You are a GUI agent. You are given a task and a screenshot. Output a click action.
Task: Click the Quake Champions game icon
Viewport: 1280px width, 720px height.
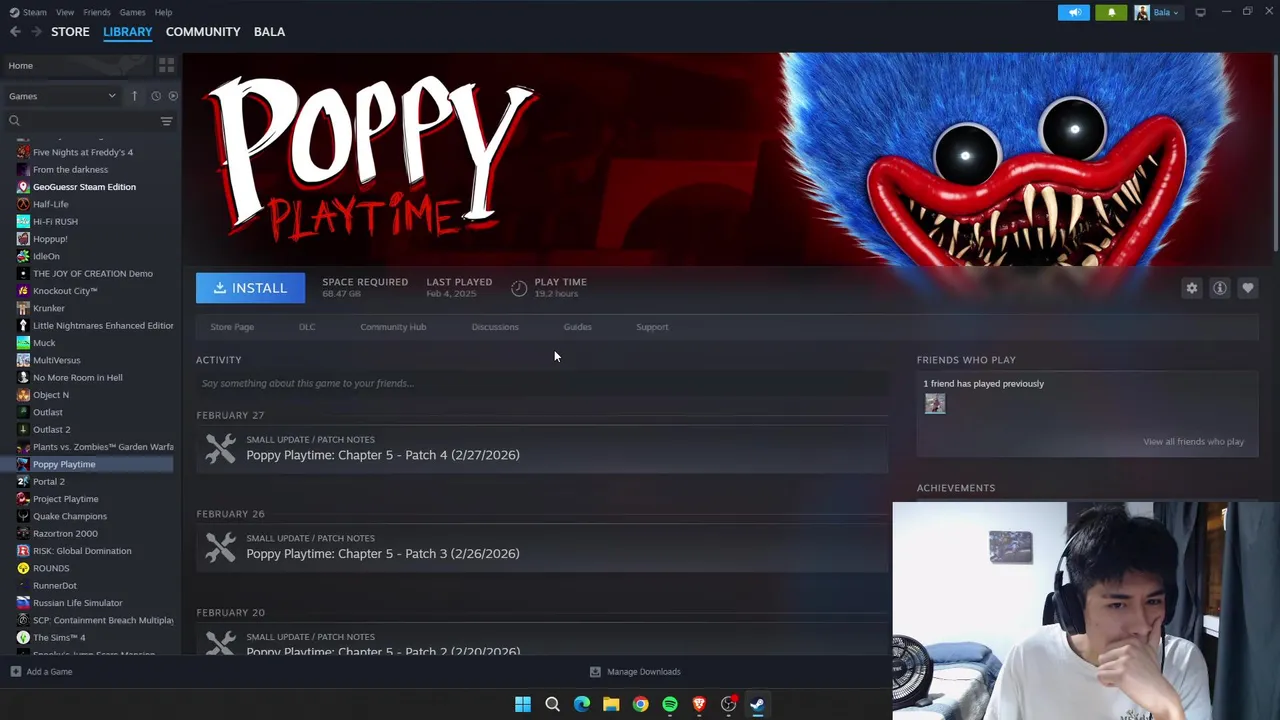[23, 516]
